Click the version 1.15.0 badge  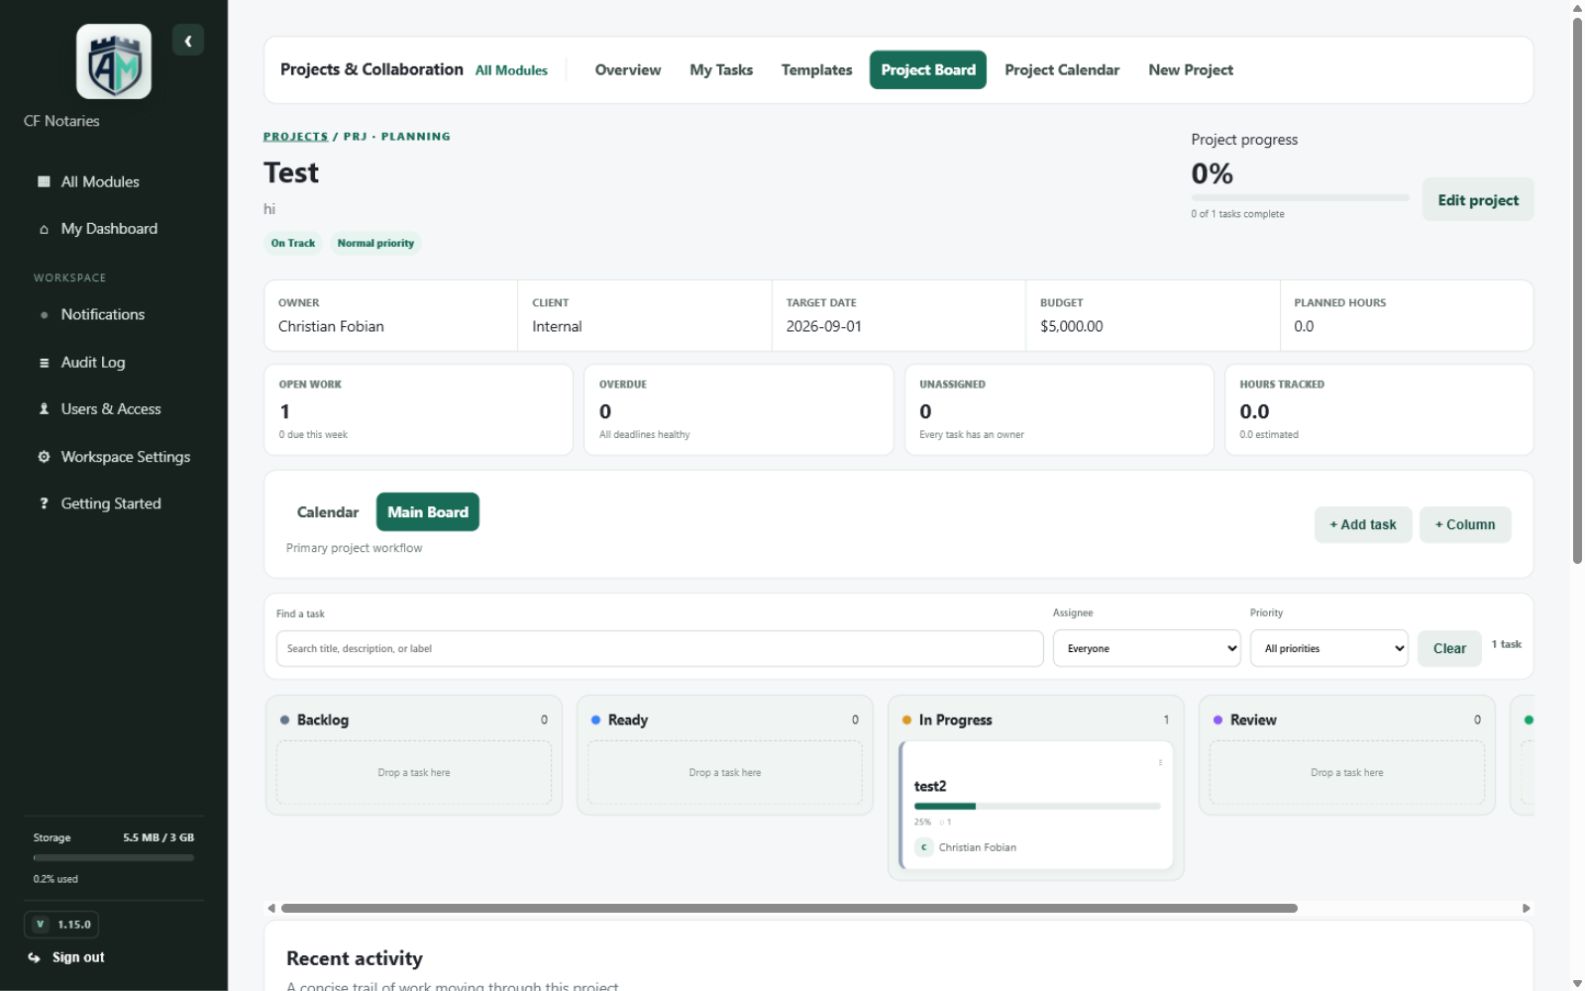62,925
